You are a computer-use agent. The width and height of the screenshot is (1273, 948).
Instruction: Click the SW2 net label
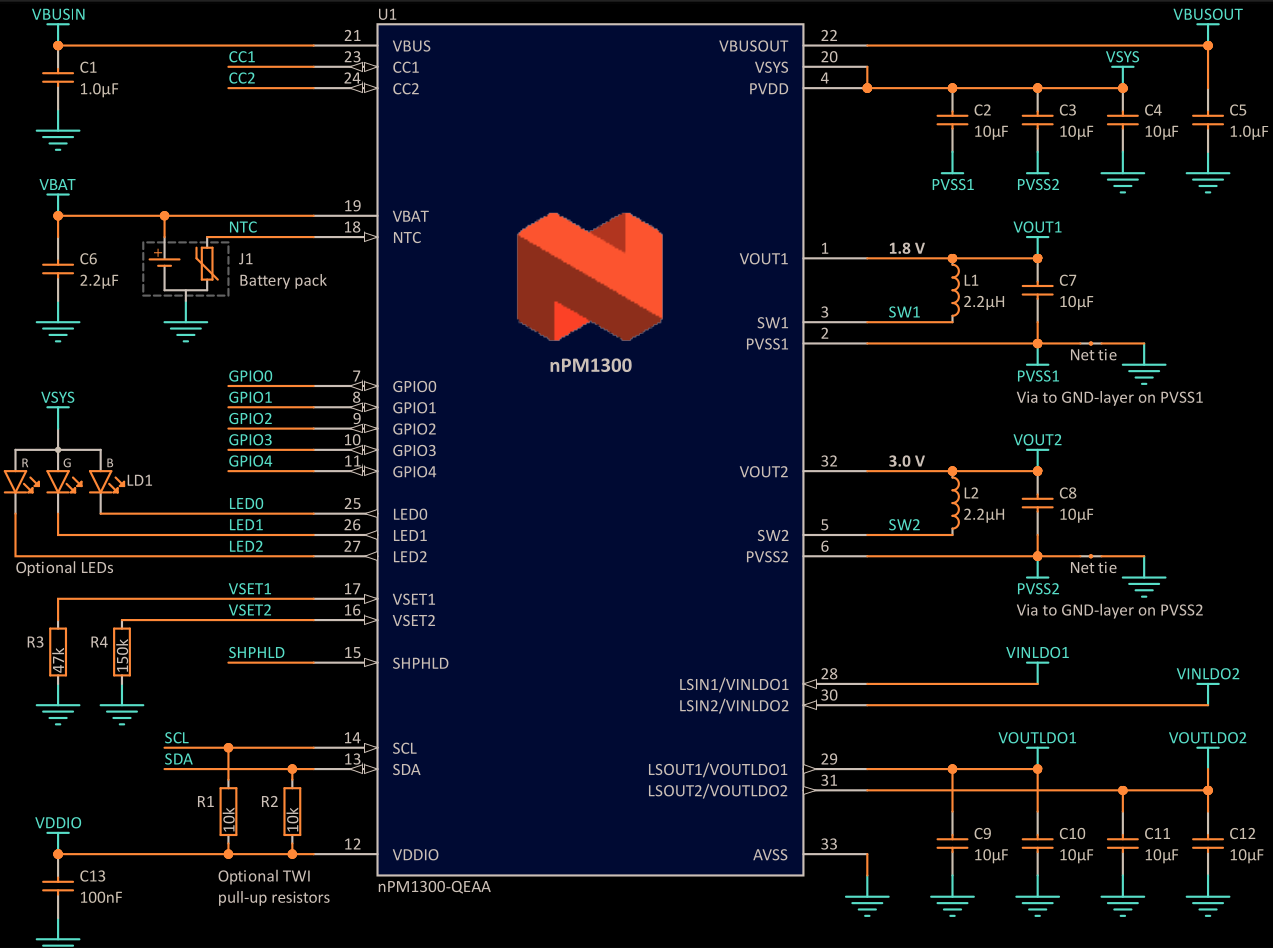[904, 525]
